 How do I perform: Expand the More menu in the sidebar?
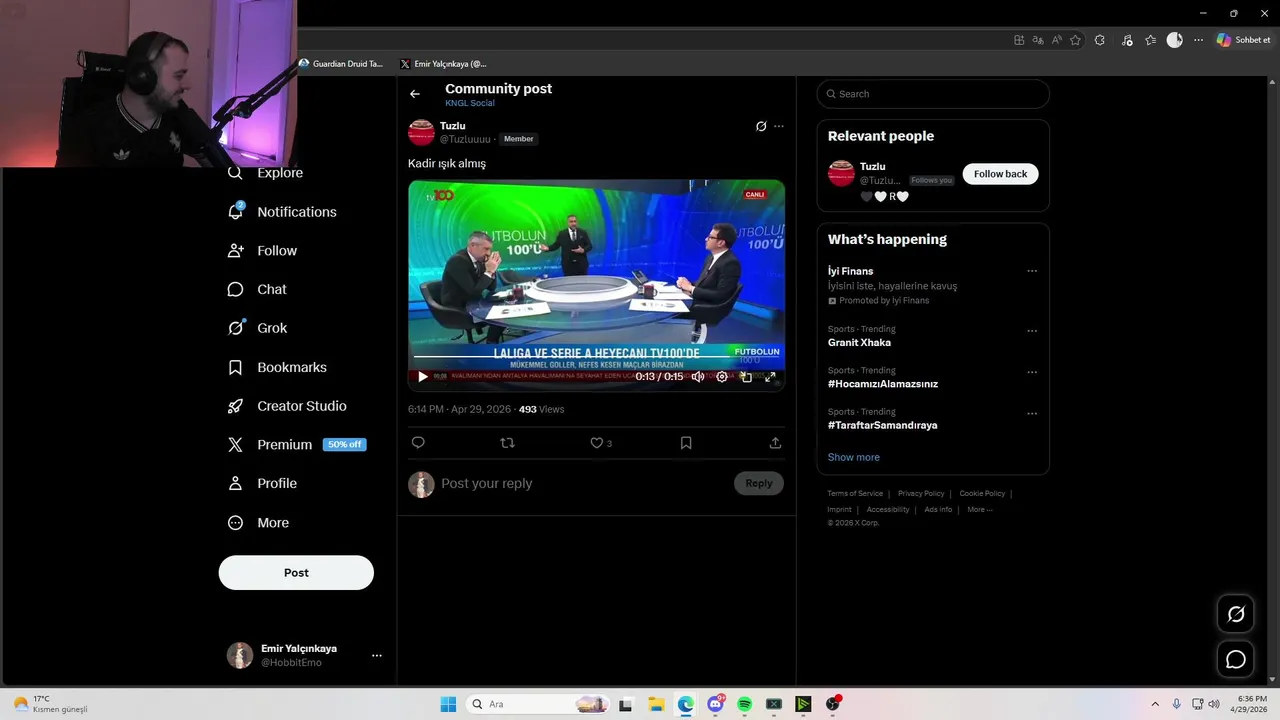pos(259,523)
